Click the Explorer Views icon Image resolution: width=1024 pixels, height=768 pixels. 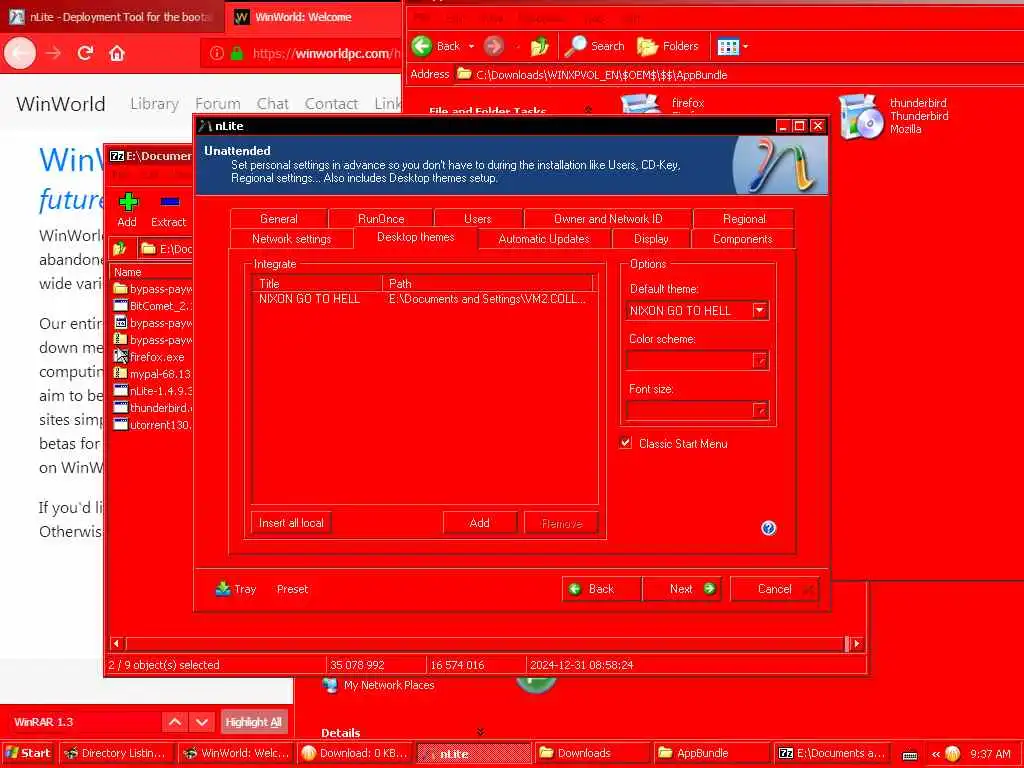point(728,46)
